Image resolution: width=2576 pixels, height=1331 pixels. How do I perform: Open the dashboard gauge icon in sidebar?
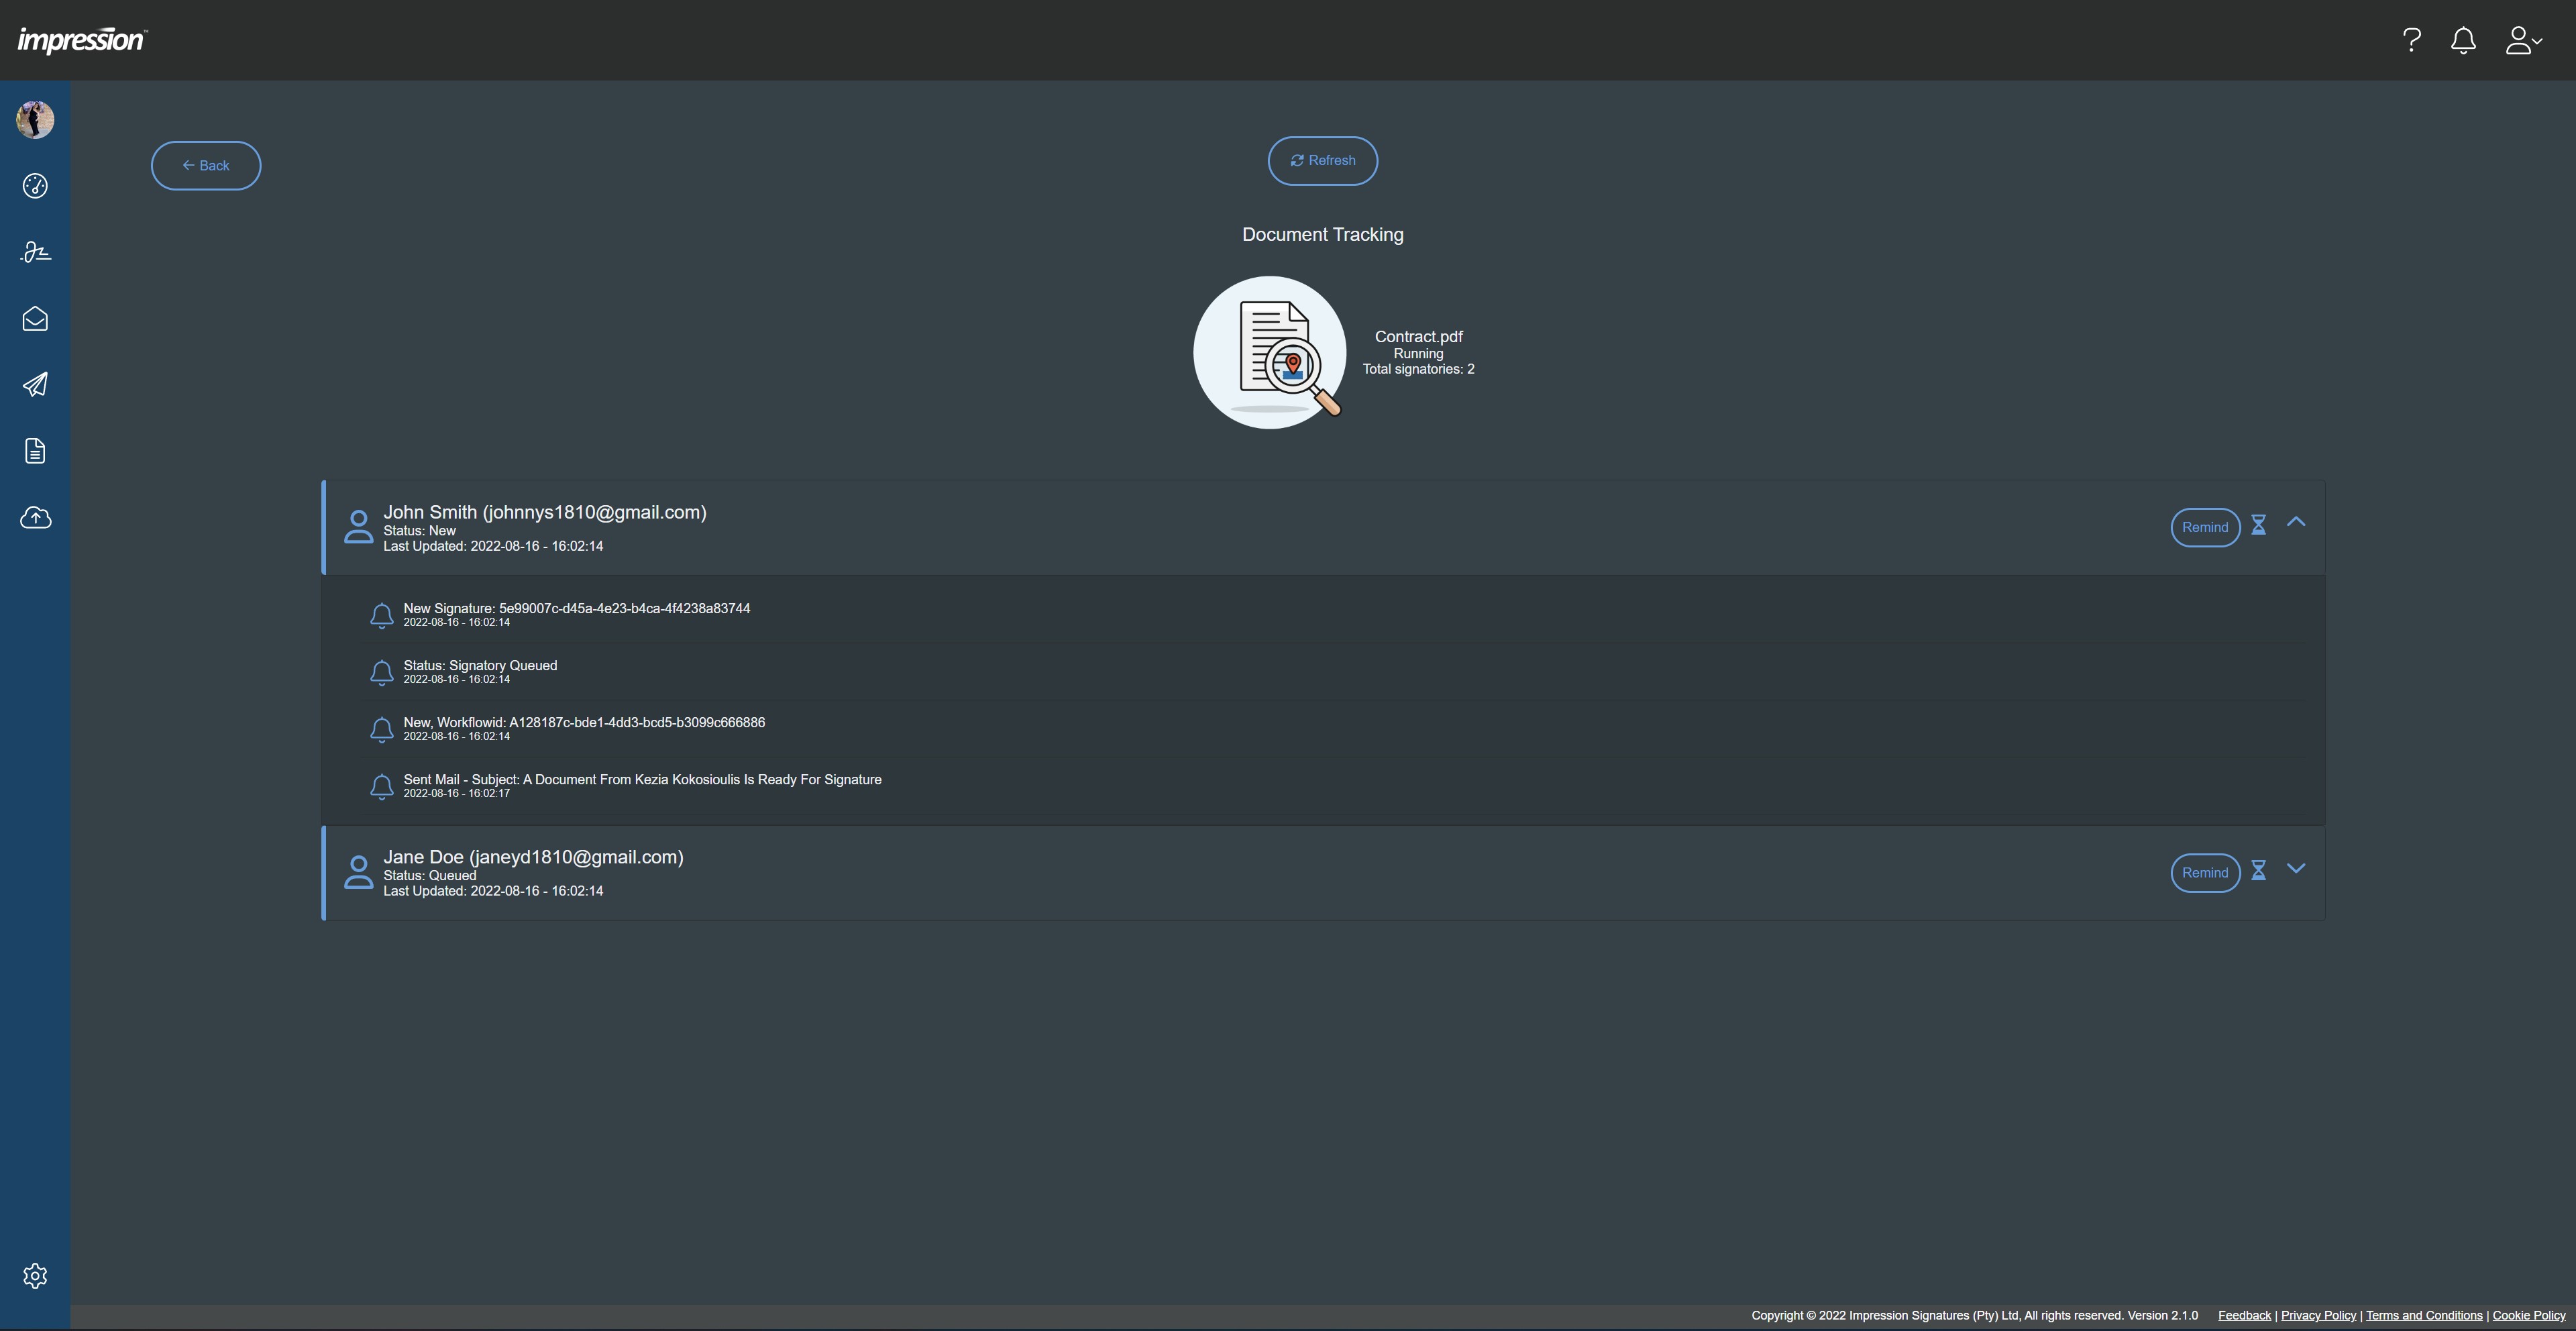(35, 186)
